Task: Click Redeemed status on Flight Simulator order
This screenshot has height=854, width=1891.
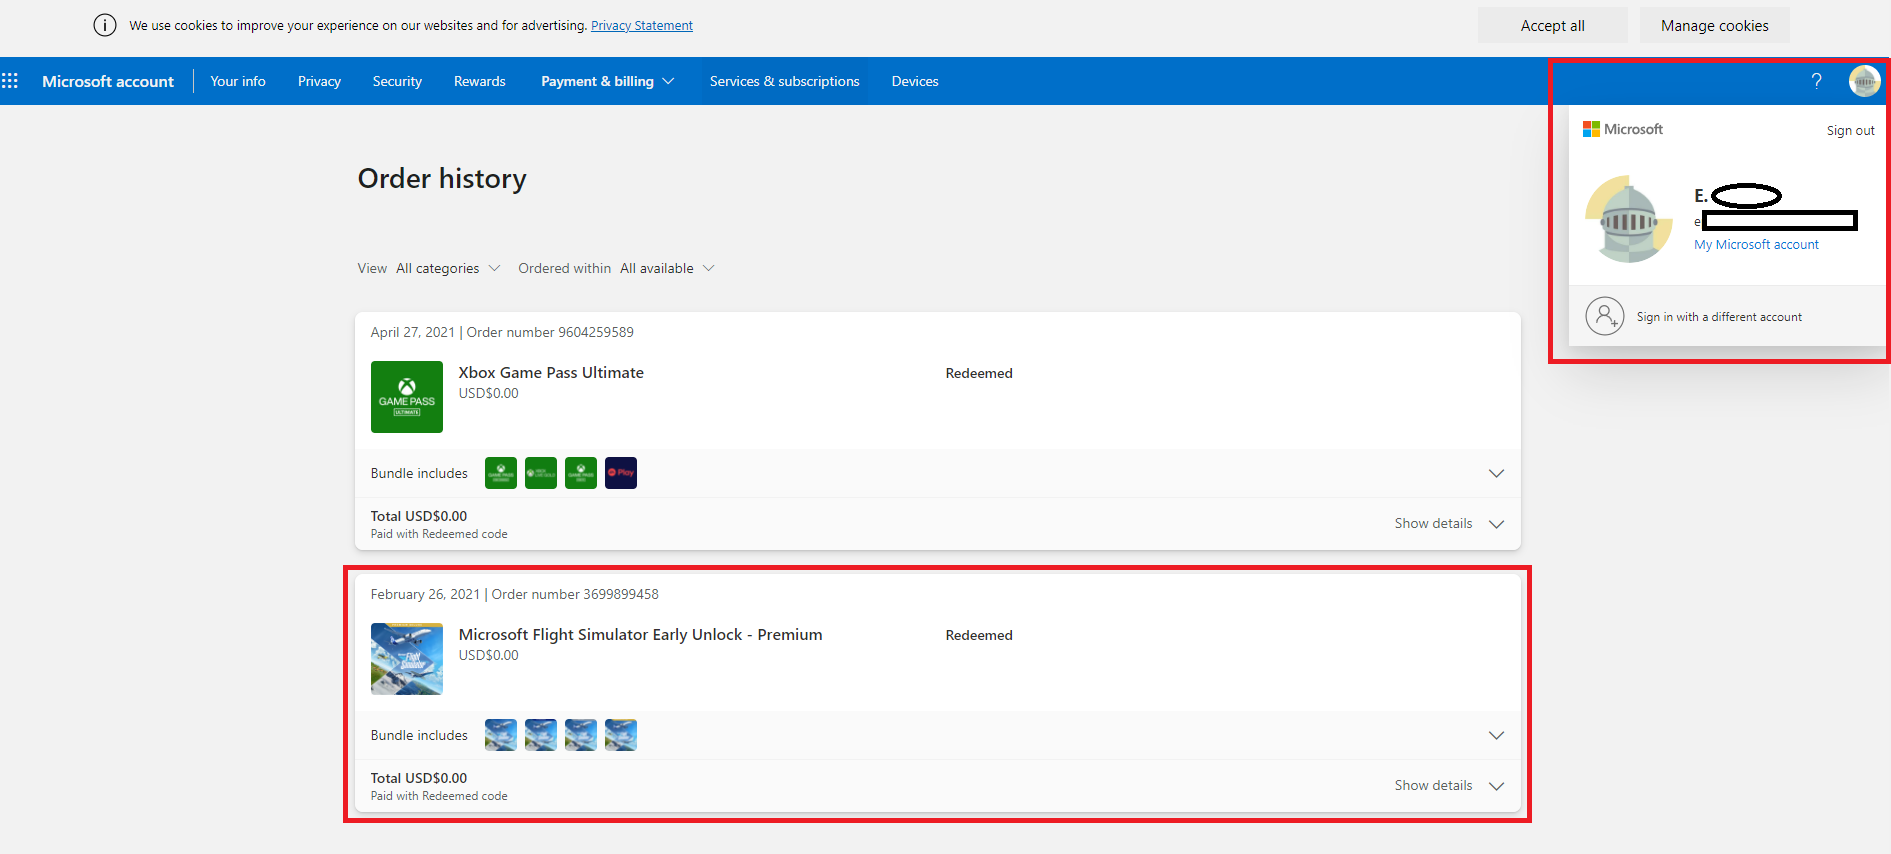Action: [x=979, y=635]
